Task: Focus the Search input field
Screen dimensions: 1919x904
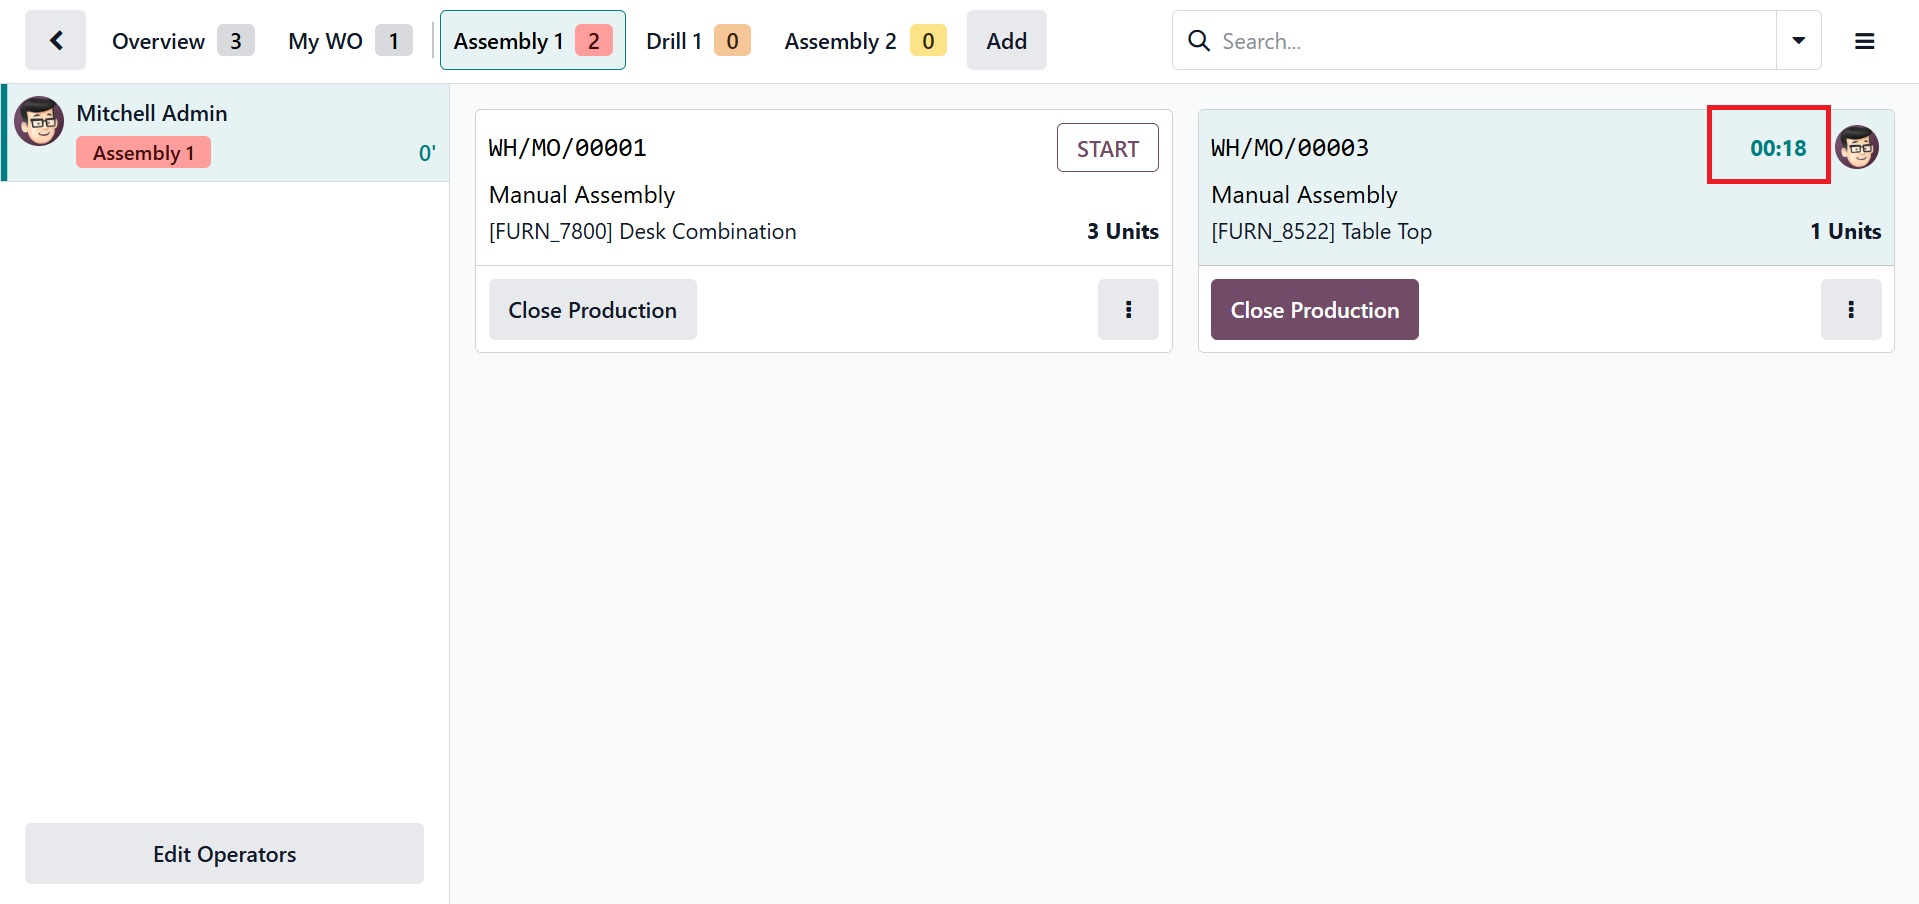Action: pos(1490,41)
